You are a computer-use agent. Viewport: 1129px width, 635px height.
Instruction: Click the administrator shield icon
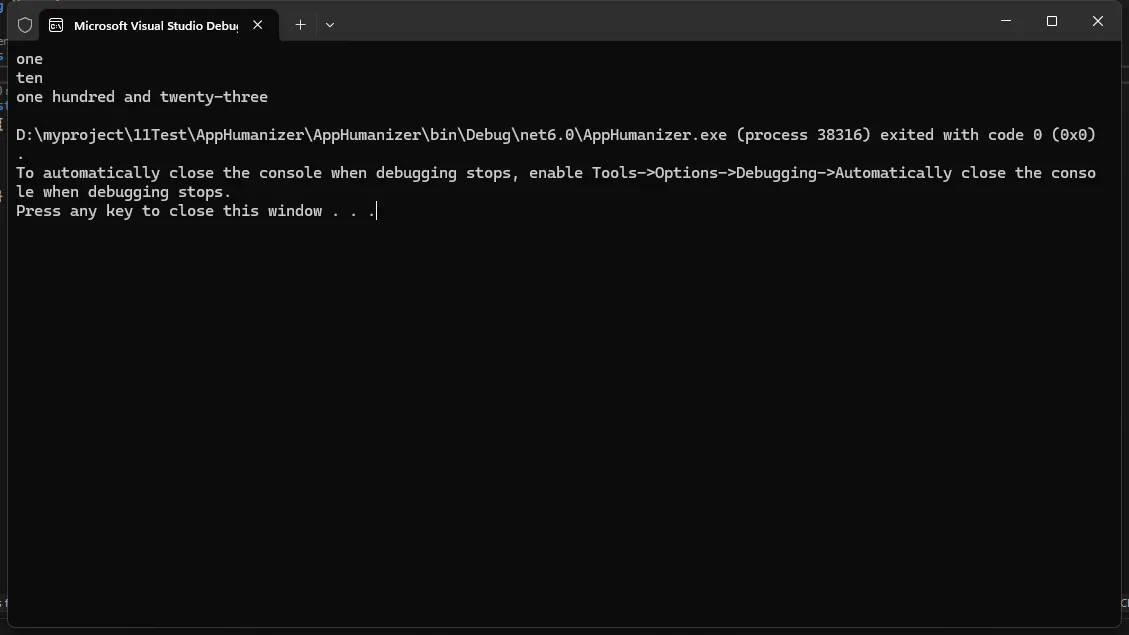pos(25,25)
